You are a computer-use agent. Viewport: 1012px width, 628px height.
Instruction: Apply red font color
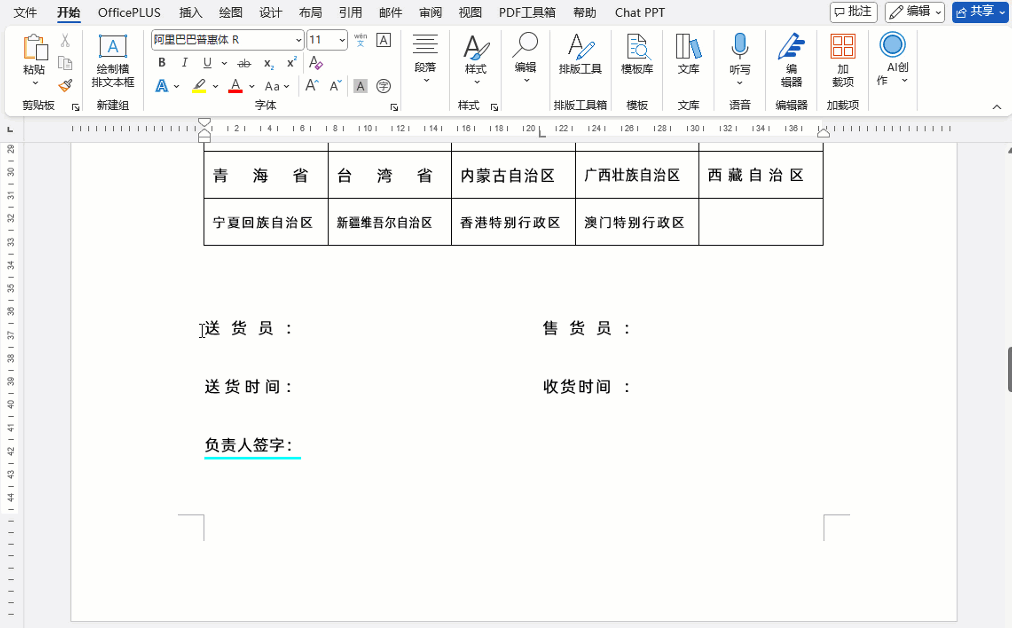pyautogui.click(x=236, y=86)
